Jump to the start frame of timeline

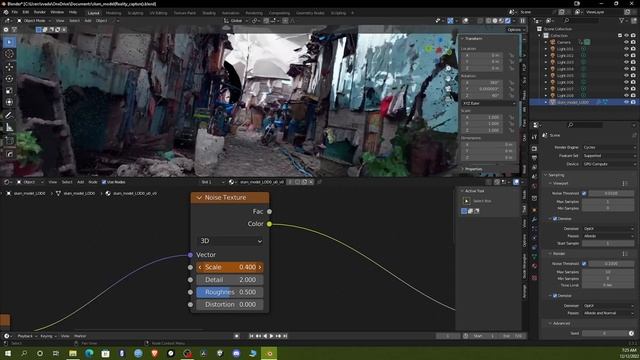[251, 336]
